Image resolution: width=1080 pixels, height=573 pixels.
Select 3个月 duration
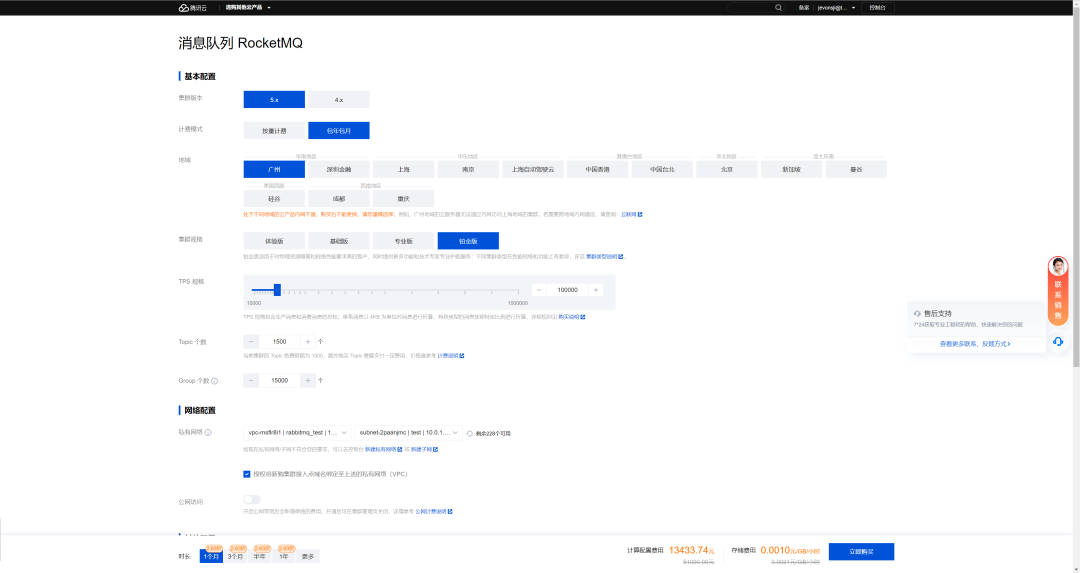click(x=236, y=556)
